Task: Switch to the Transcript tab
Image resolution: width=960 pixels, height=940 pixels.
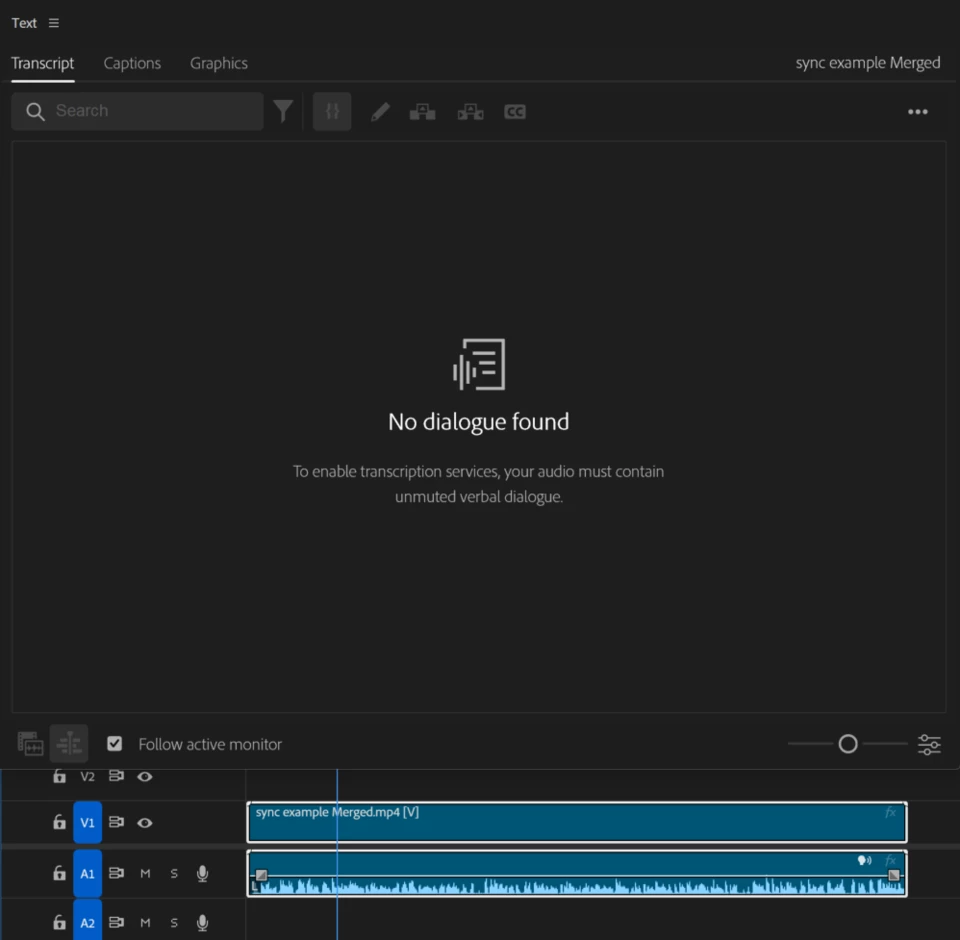Action: [42, 63]
